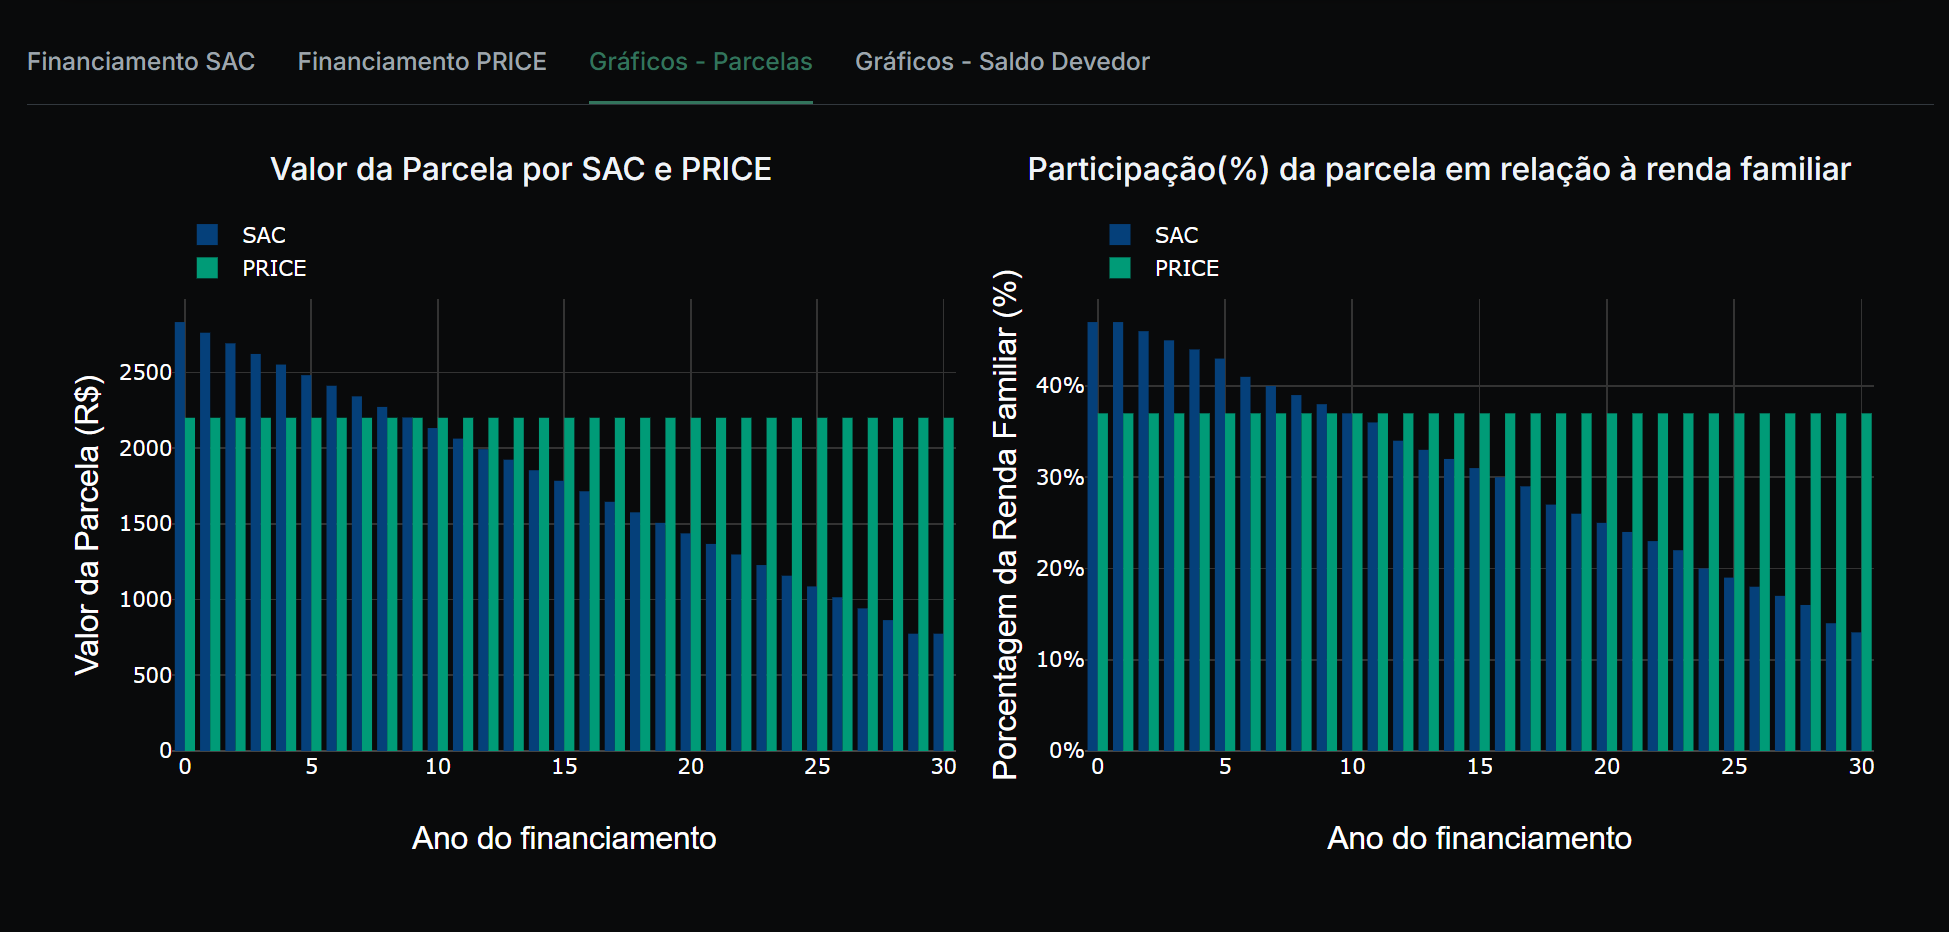Image resolution: width=1949 pixels, height=932 pixels.
Task: Click the green PRICE legend swatch on the right chart
Action: (x=1121, y=268)
